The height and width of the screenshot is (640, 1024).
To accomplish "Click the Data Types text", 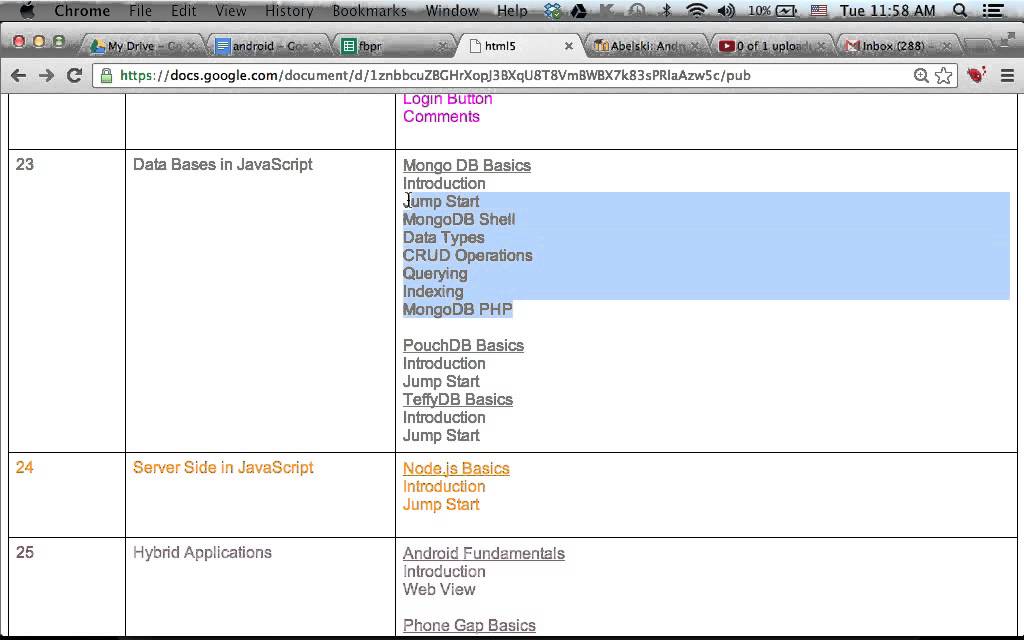I will [443, 238].
